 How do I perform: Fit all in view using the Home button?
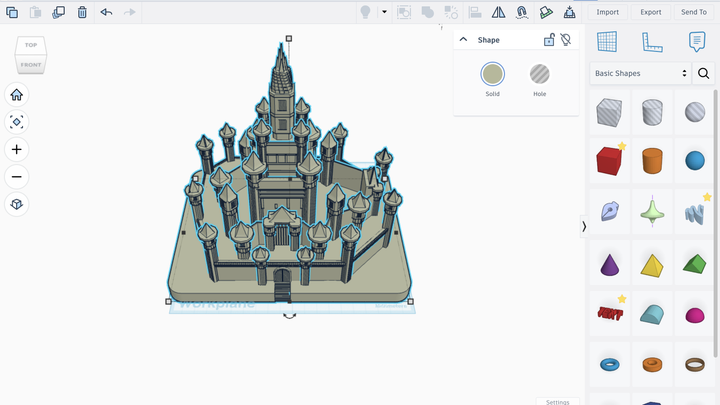click(x=17, y=95)
